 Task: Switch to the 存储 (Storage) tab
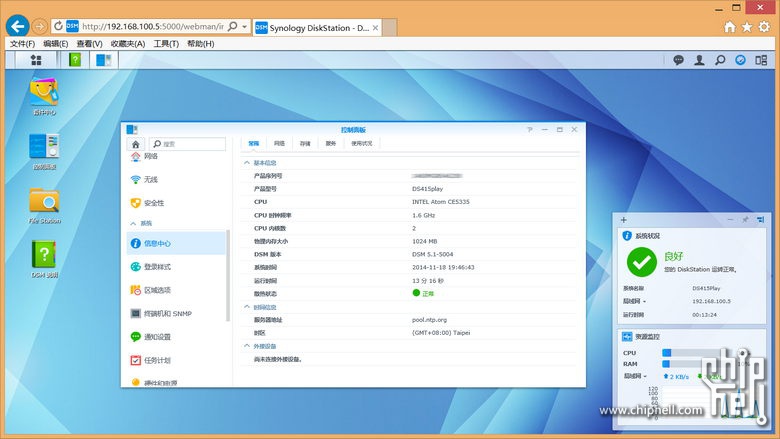pyautogui.click(x=305, y=143)
